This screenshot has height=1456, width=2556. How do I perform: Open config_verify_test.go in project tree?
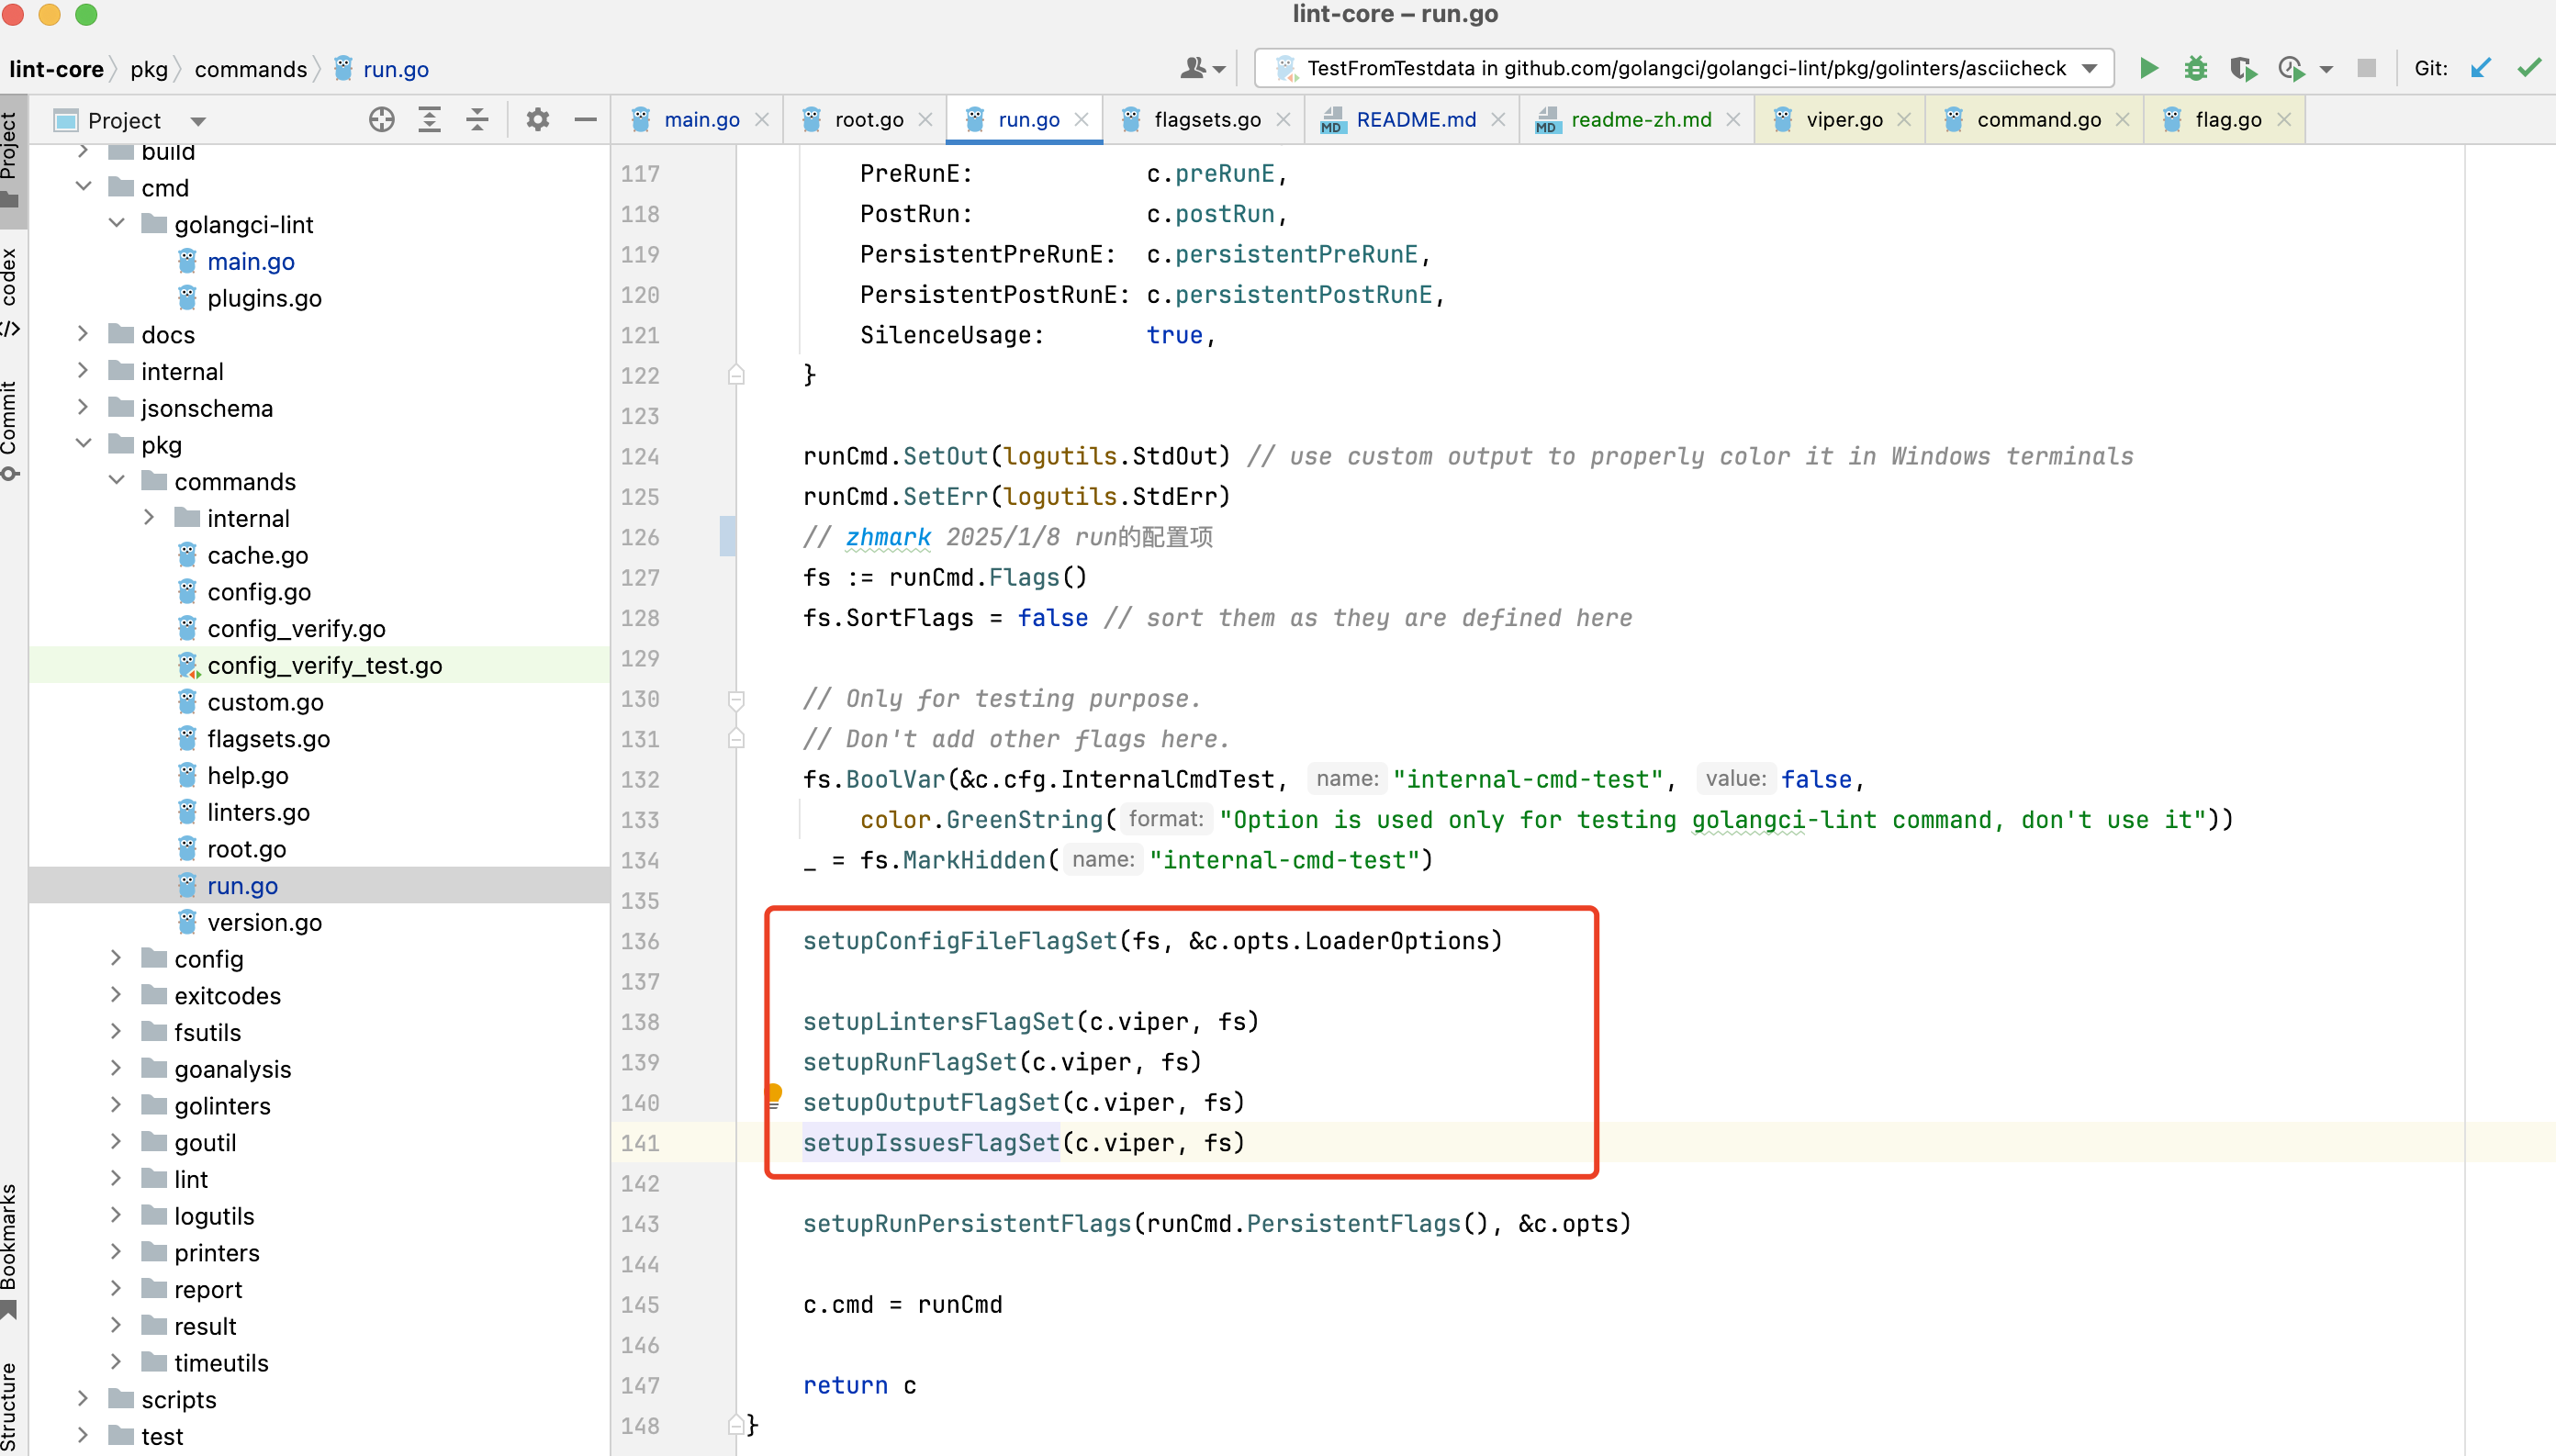pos(324,665)
